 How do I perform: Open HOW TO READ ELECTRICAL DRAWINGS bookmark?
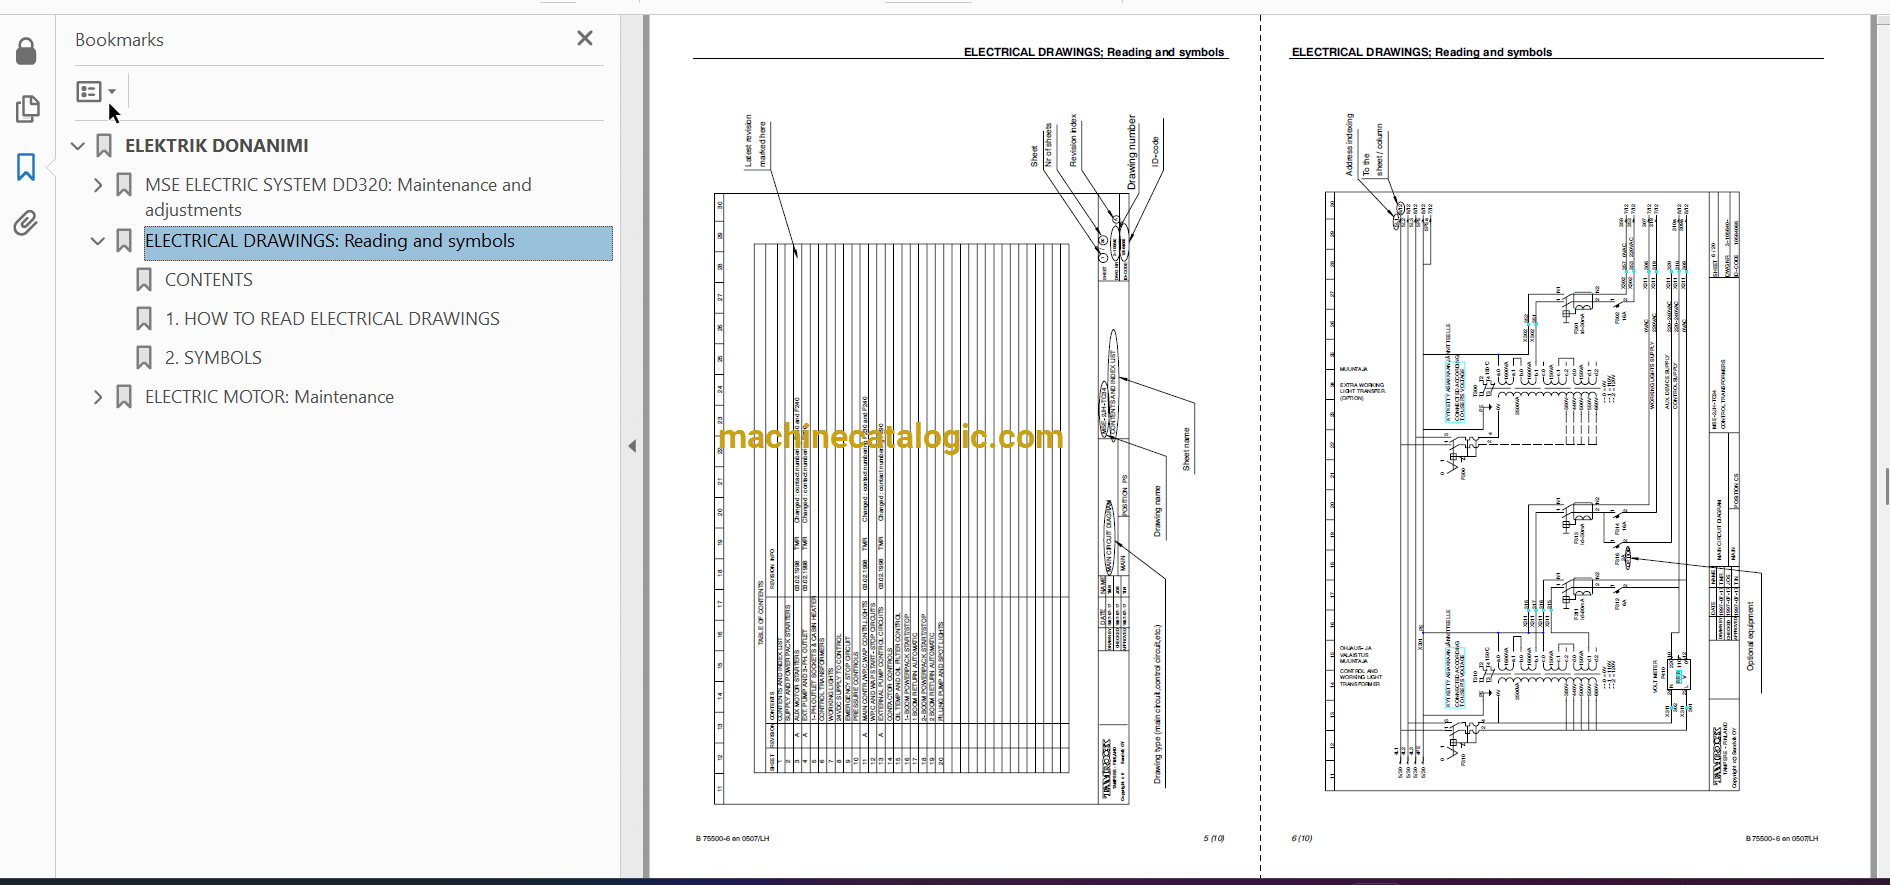332,319
